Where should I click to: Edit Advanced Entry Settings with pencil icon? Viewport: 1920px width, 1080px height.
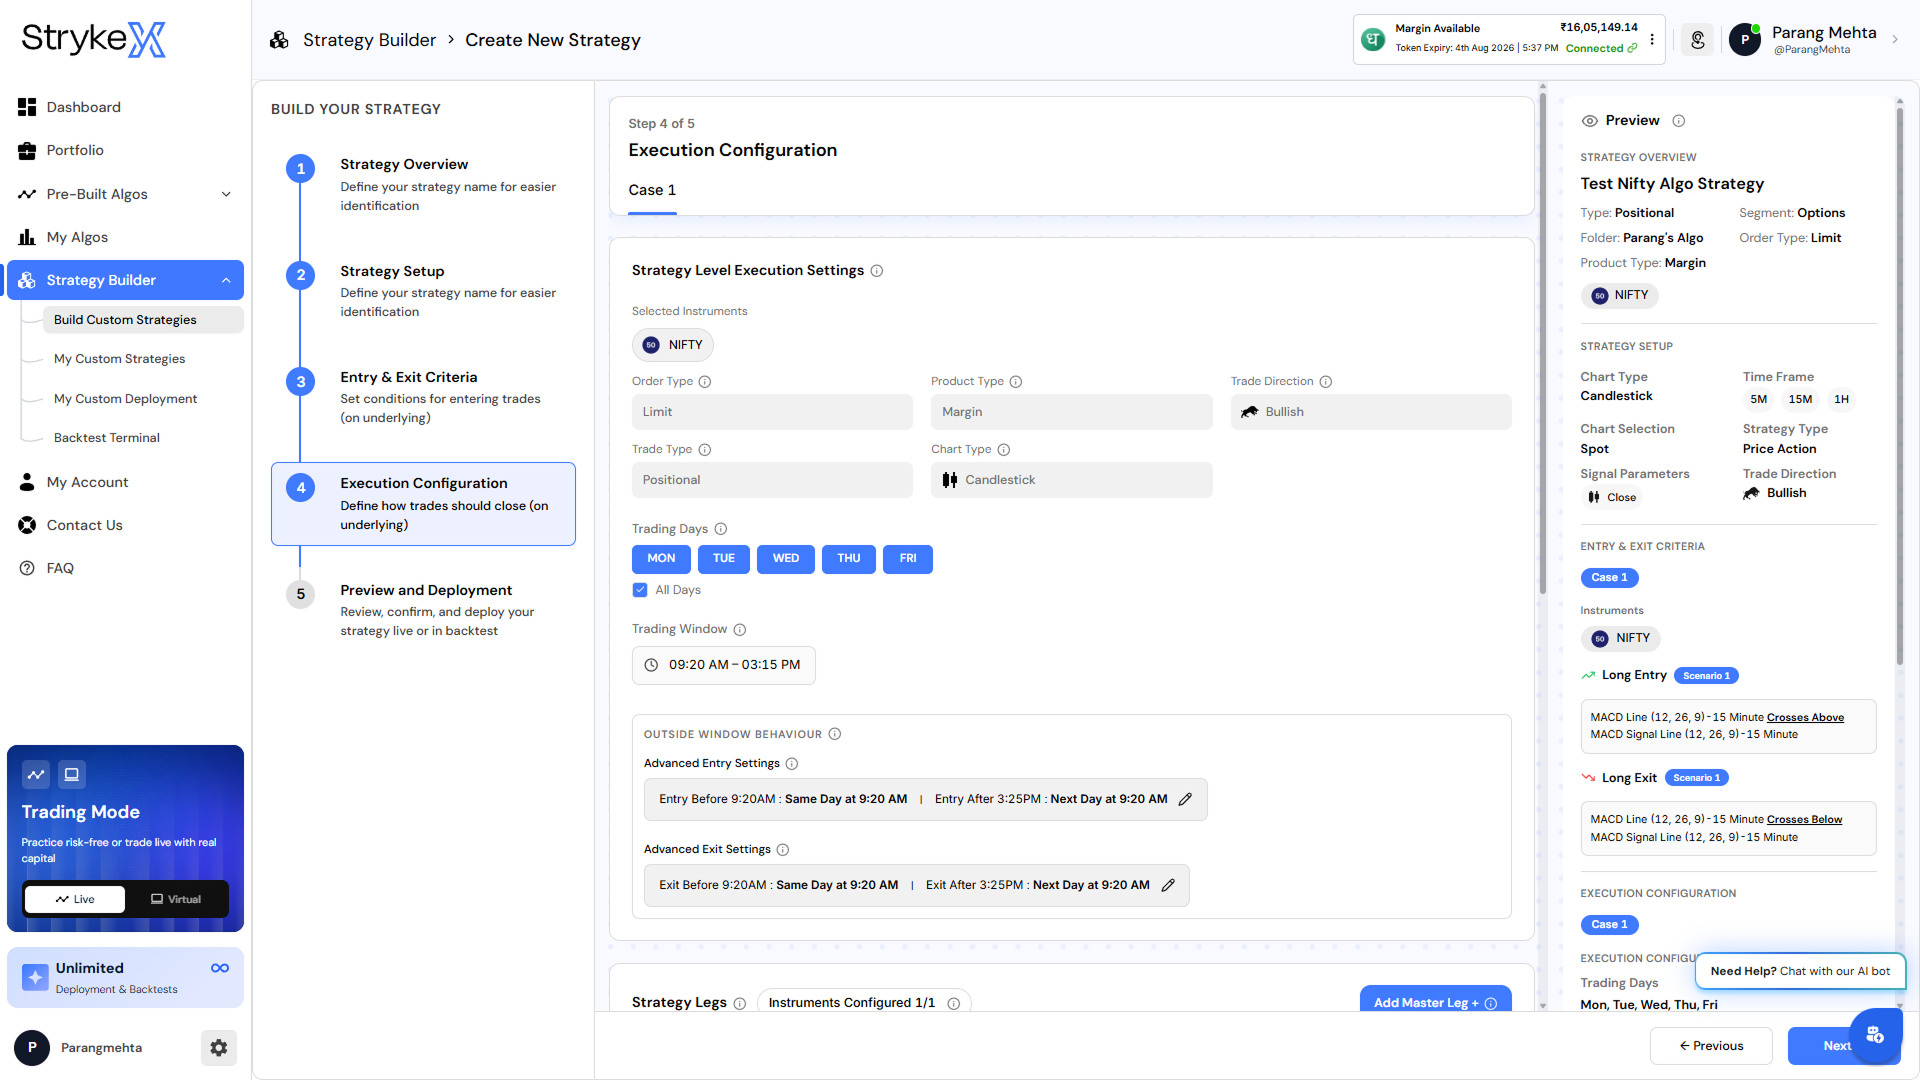point(1186,800)
